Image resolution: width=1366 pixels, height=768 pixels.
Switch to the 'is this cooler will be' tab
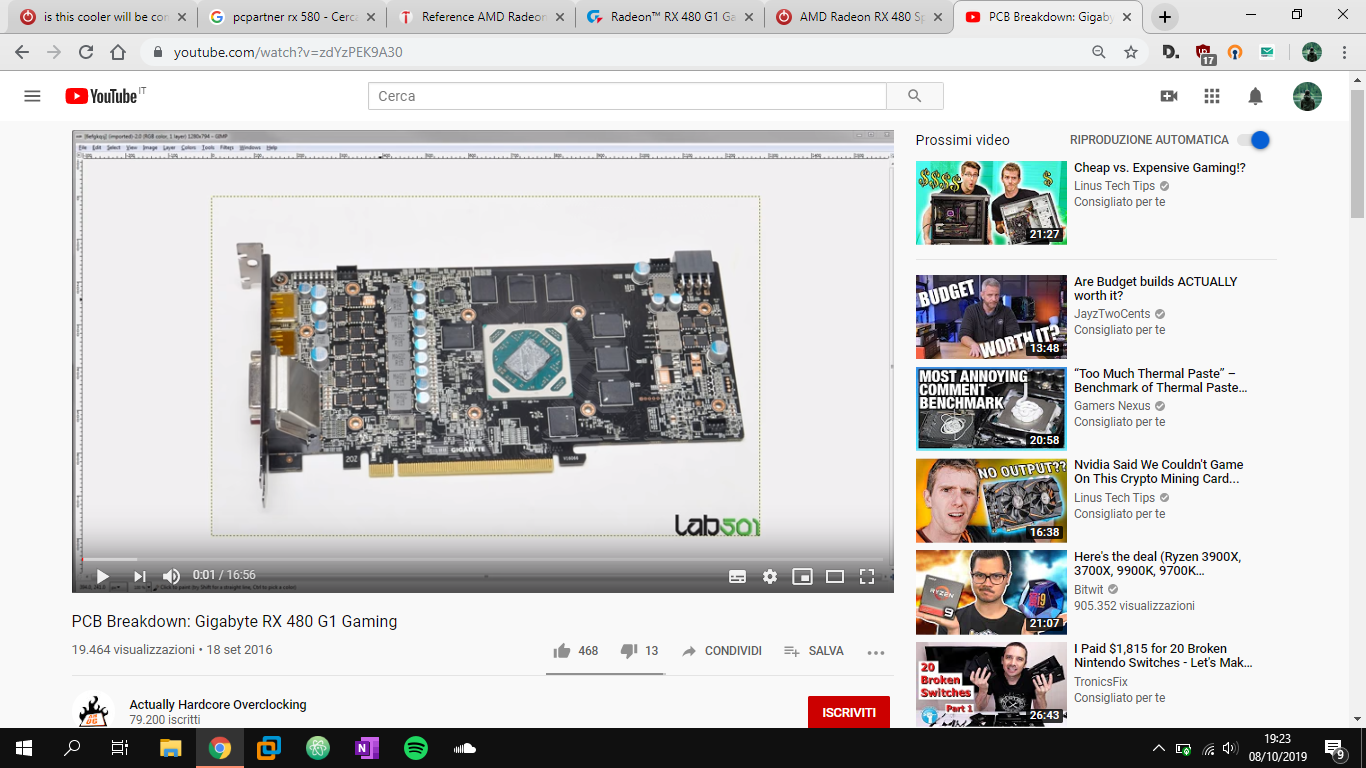pos(101,17)
